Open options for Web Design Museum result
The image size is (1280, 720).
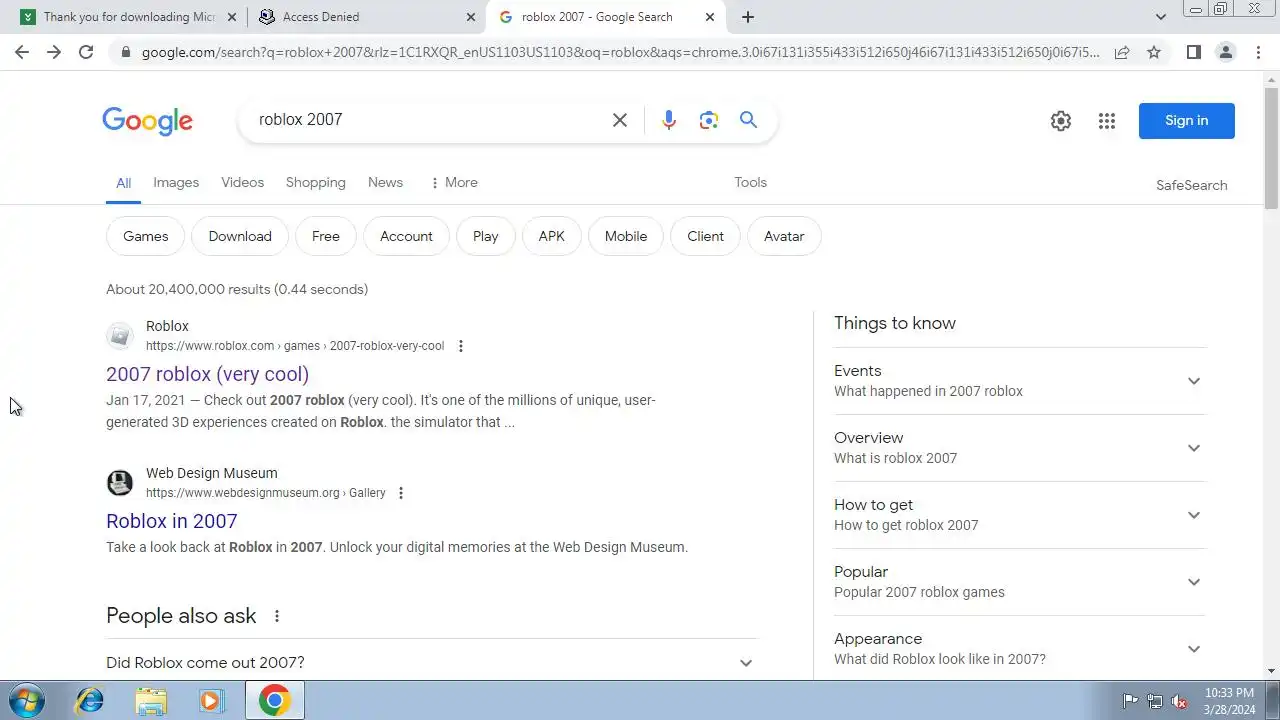(x=401, y=493)
